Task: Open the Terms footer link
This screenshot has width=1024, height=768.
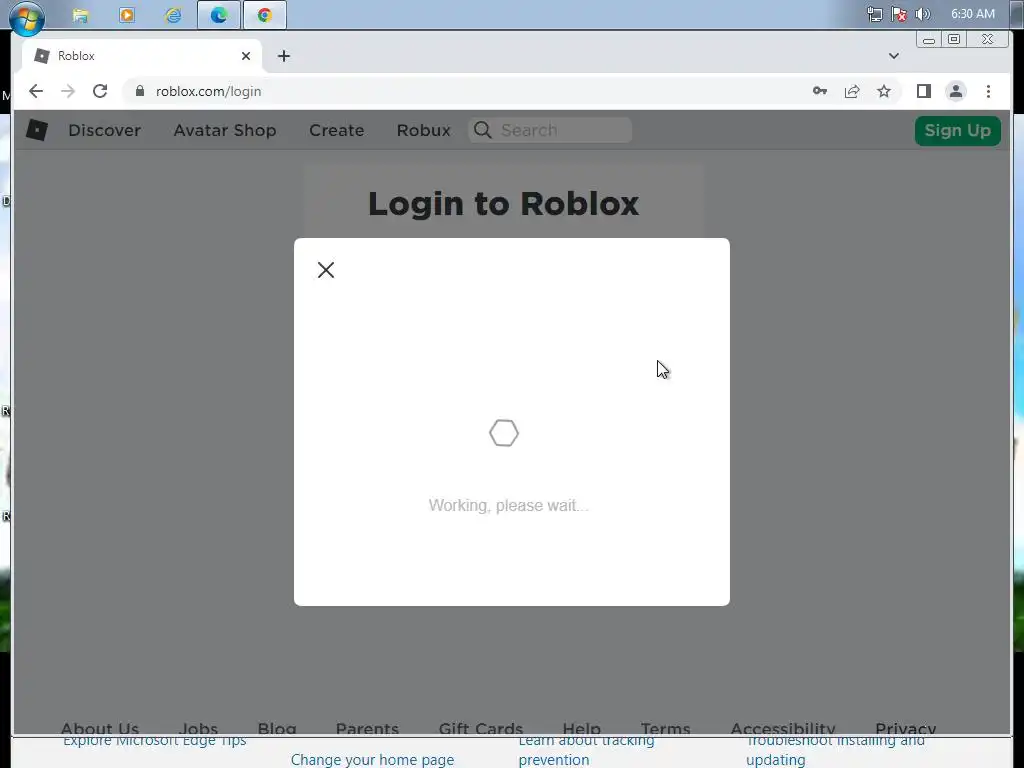Action: tap(665, 728)
